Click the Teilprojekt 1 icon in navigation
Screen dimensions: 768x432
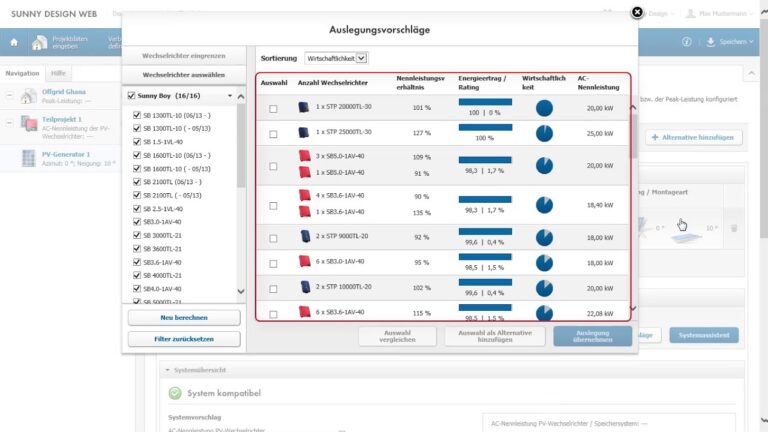pos(29,123)
